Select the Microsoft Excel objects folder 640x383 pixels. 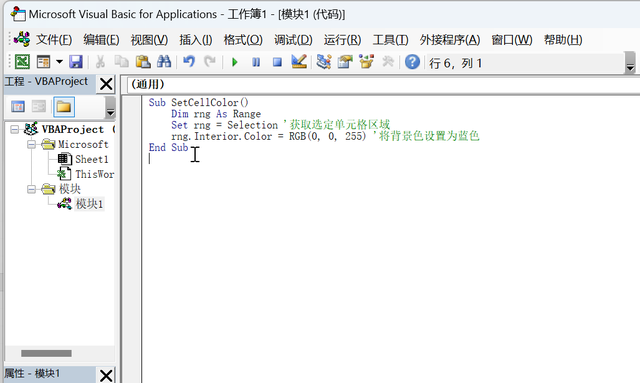[x=83, y=144]
